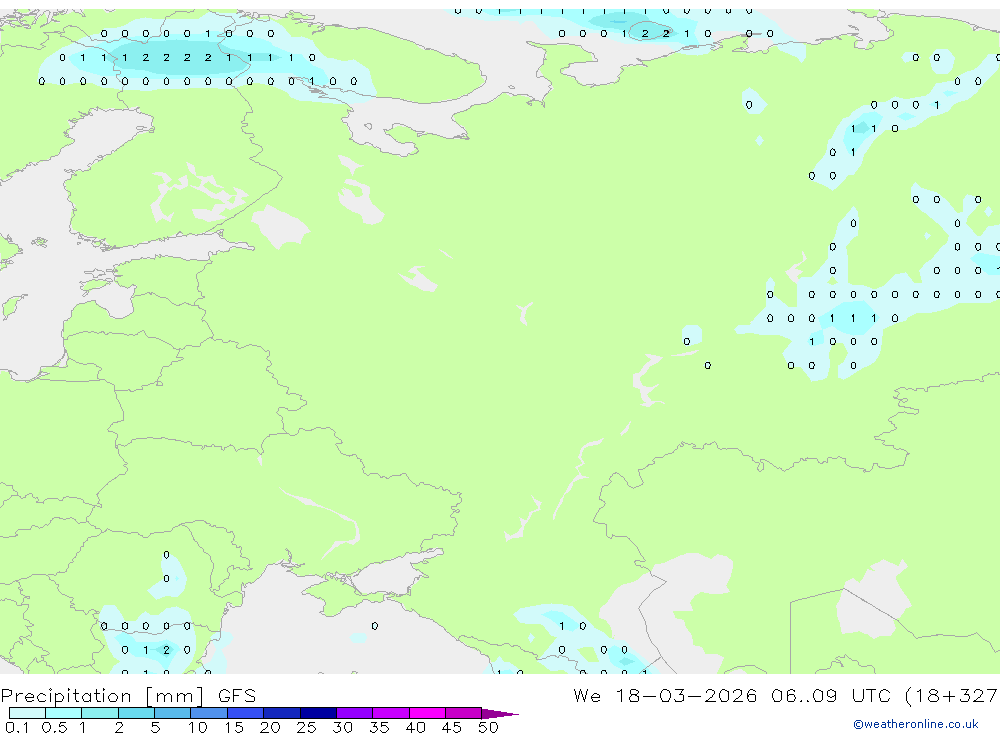Screen dimensions: 1000x733
Task: Click the "GFS" model label
Action: 237,695
